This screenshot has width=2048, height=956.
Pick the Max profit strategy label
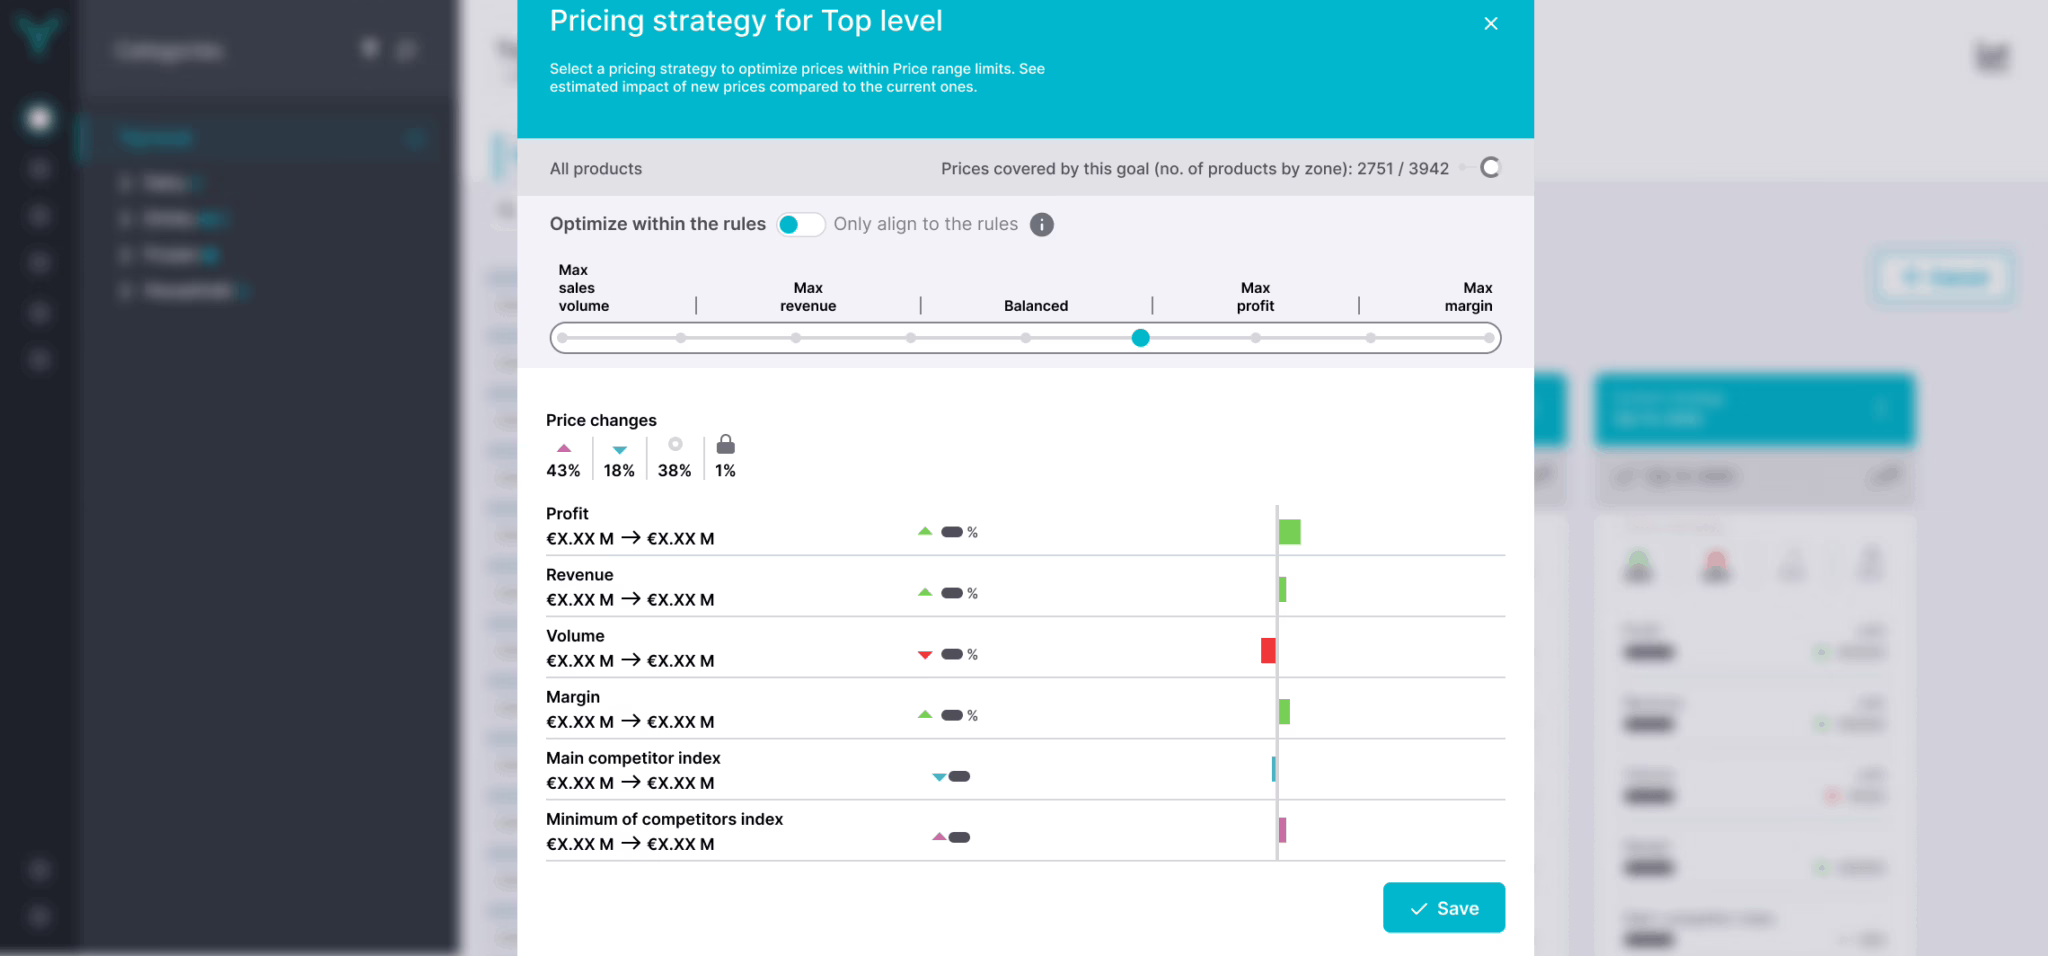(x=1255, y=297)
